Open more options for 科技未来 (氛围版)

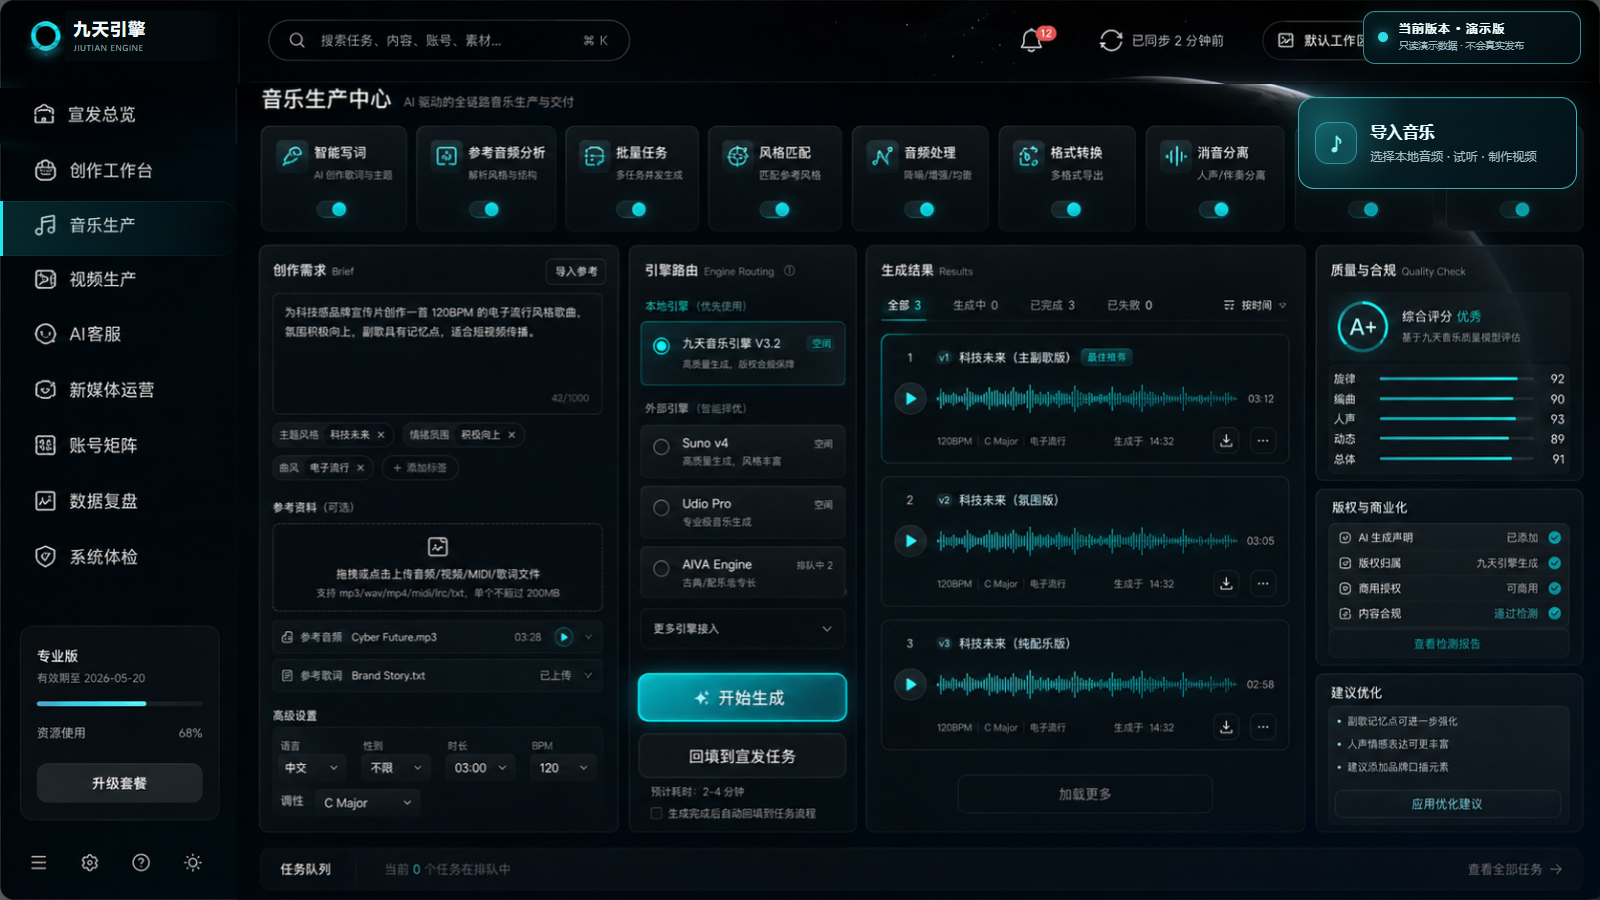(1263, 583)
